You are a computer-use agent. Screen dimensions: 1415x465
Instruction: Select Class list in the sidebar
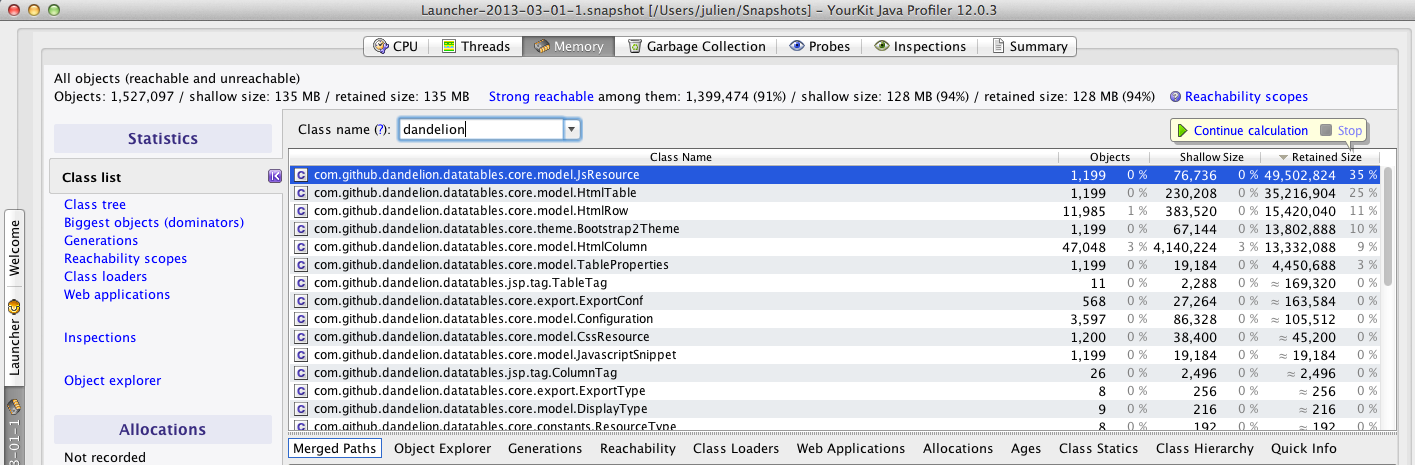(166, 177)
